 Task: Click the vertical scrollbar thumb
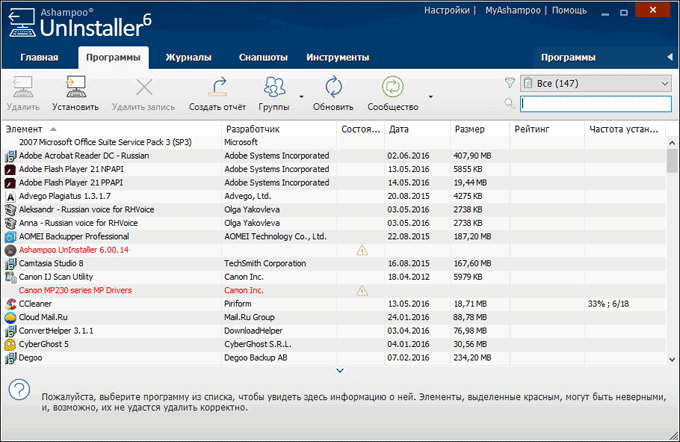[x=672, y=160]
